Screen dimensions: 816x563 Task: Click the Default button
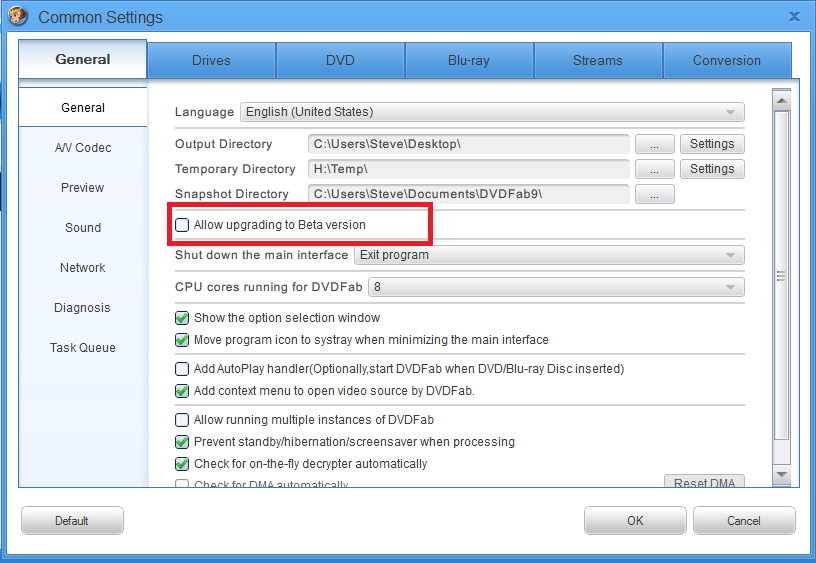coord(72,521)
